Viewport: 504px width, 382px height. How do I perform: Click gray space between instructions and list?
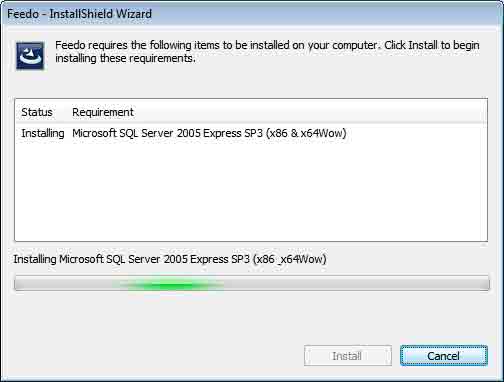[251, 83]
